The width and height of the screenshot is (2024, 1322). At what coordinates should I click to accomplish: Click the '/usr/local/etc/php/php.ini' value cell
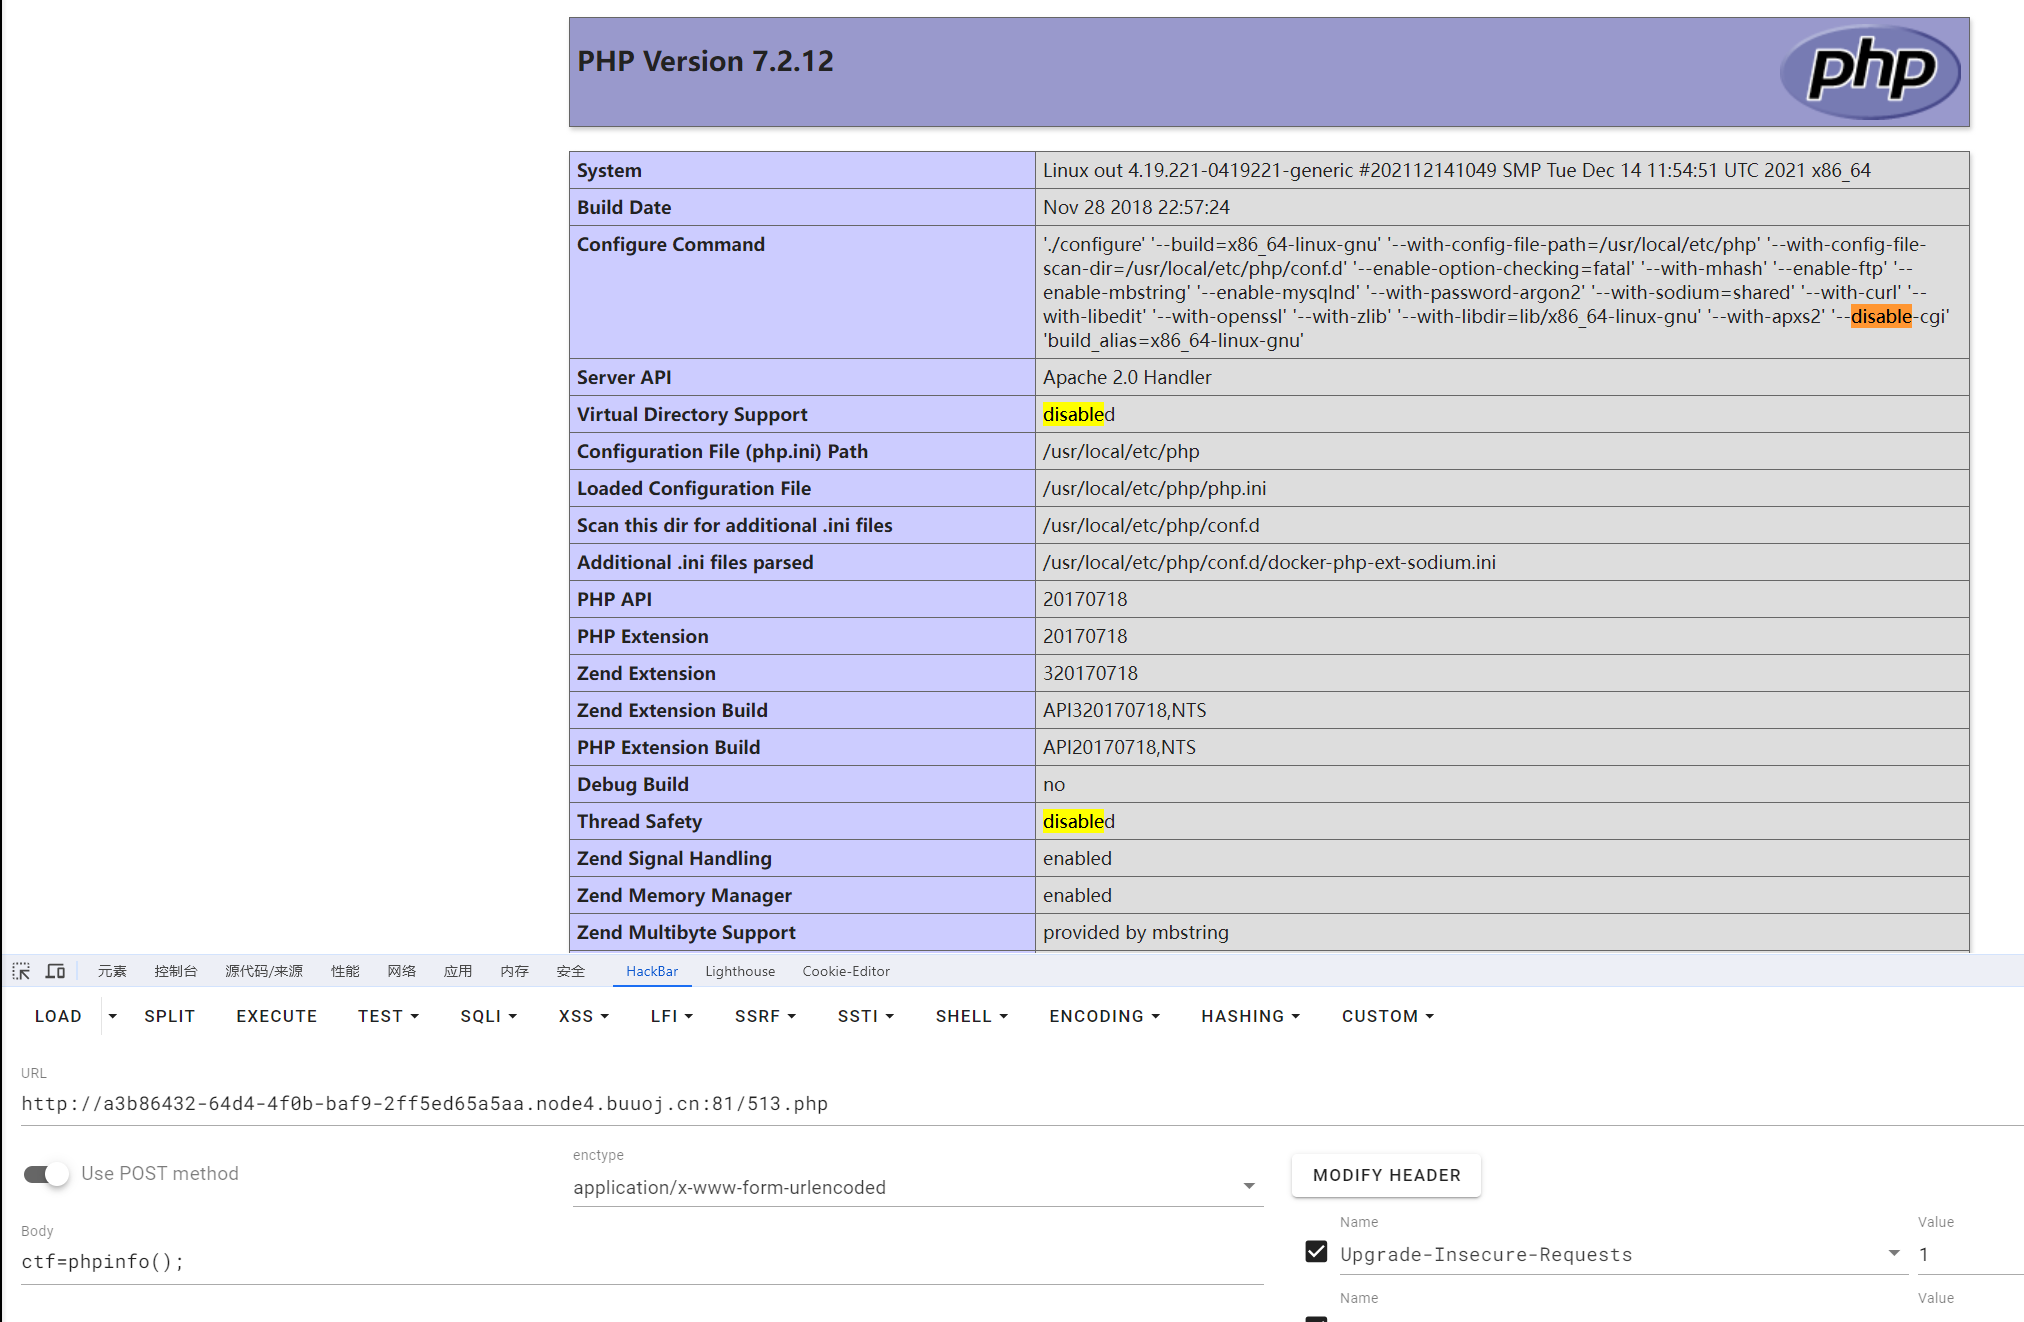[1502, 488]
